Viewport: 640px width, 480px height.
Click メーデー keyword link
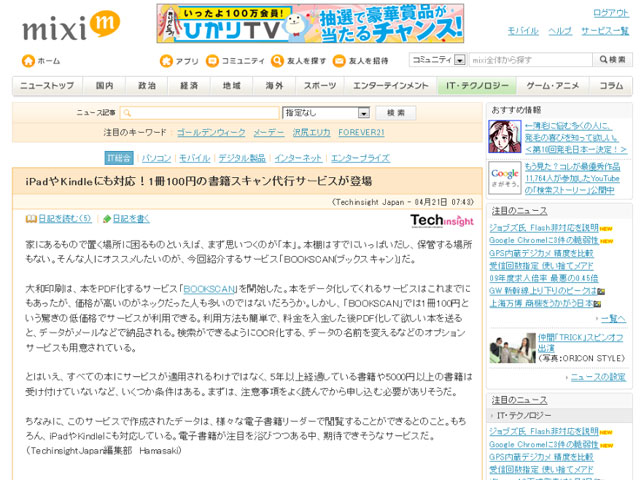tap(269, 133)
